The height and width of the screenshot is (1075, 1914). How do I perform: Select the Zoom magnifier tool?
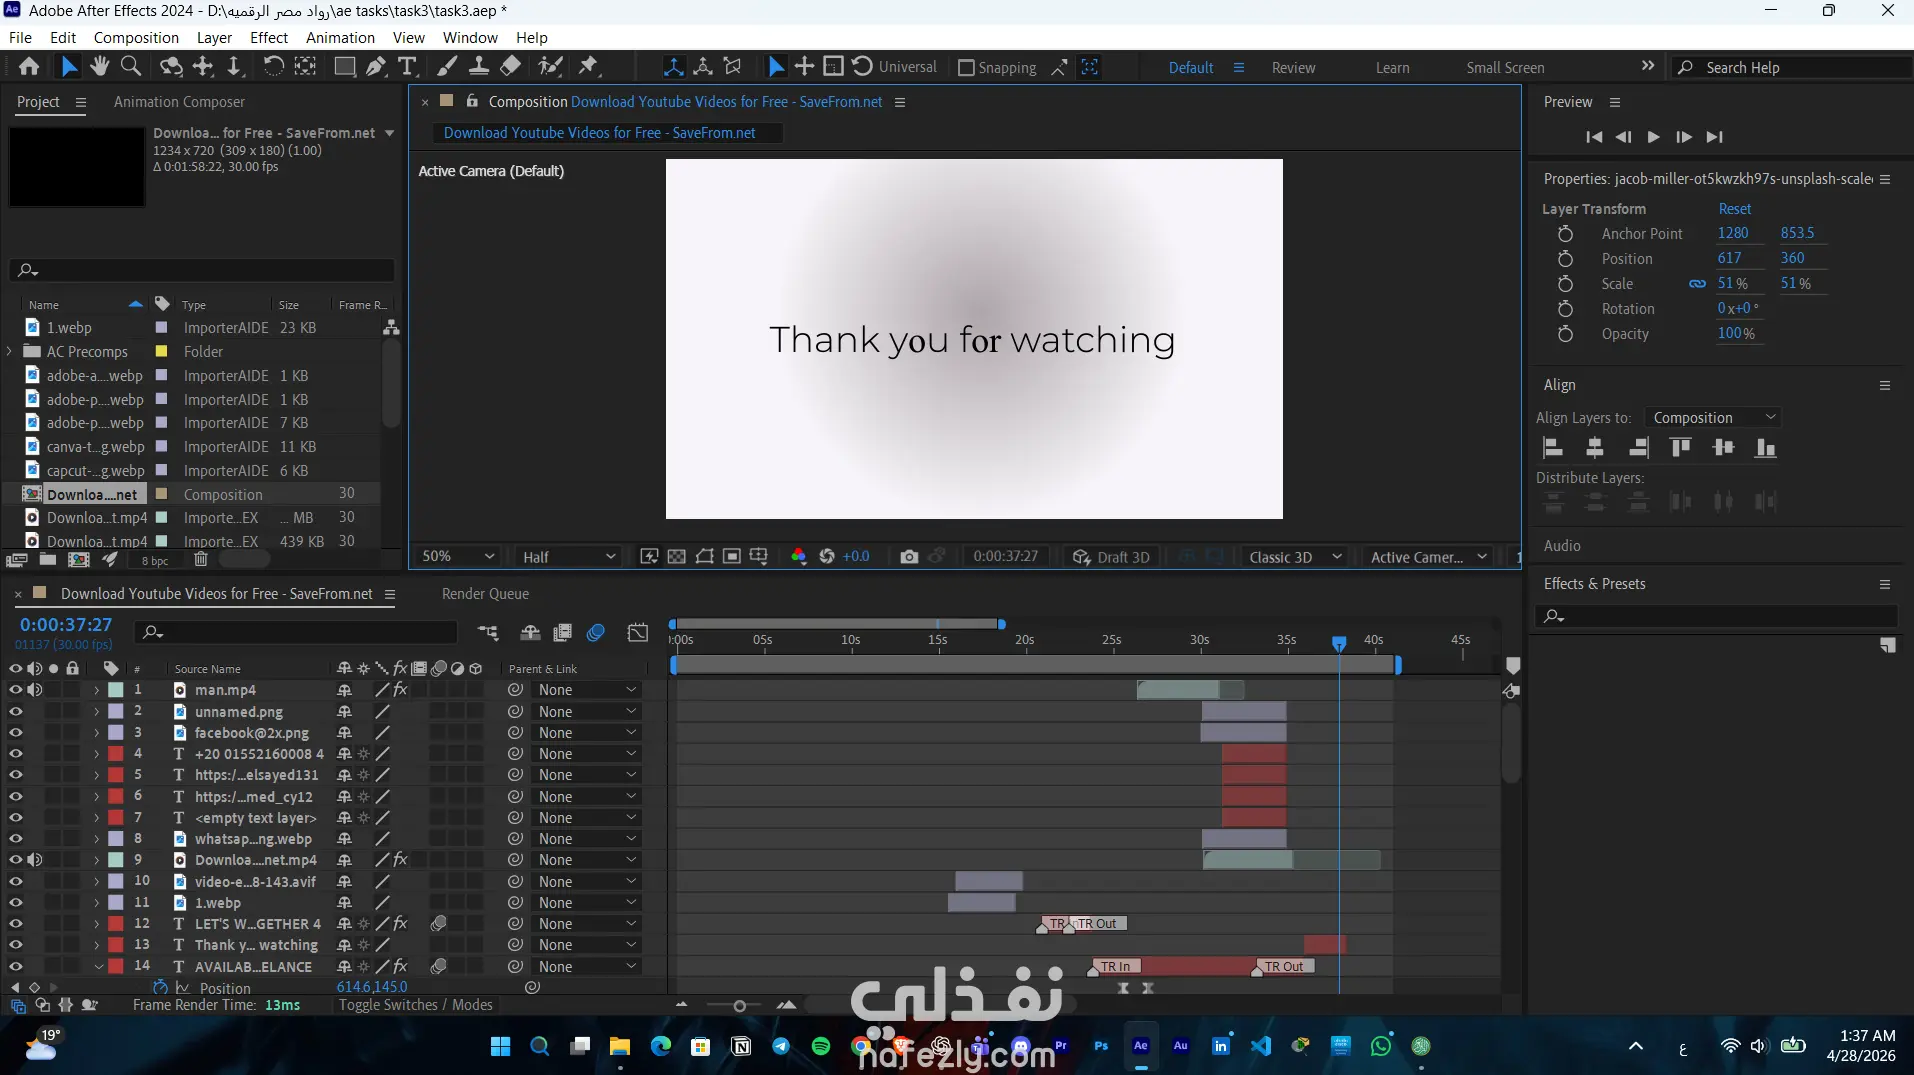131,67
